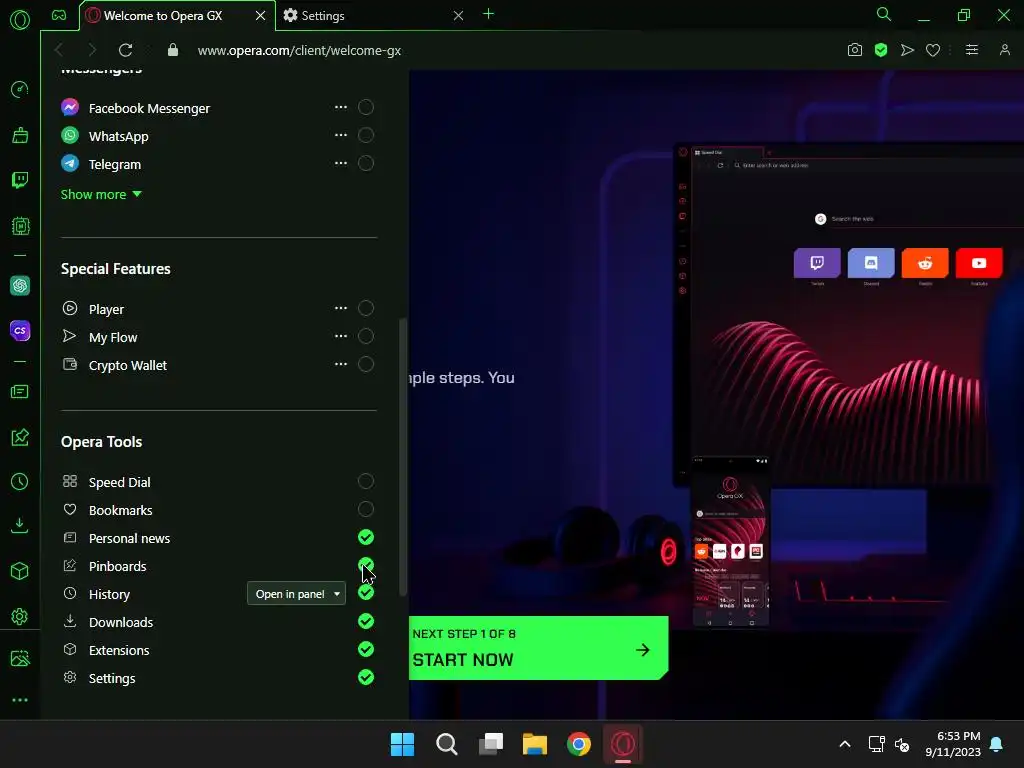
Task: Open GX Control speedometer sidebar icon
Action: (x=20, y=89)
